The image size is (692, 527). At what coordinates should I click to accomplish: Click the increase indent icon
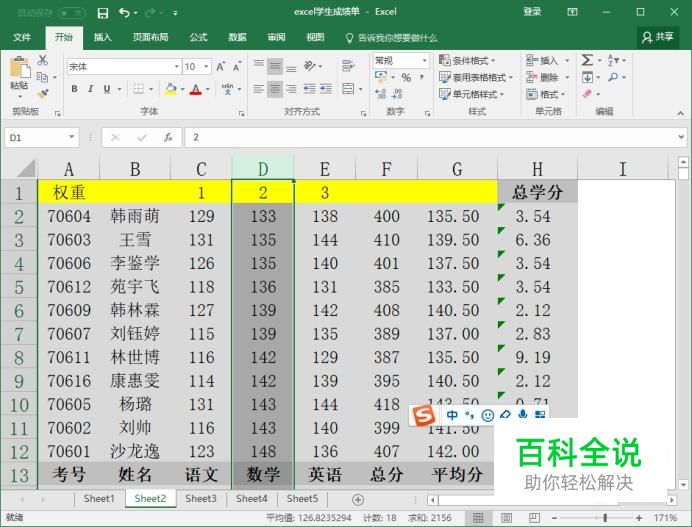[x=326, y=89]
